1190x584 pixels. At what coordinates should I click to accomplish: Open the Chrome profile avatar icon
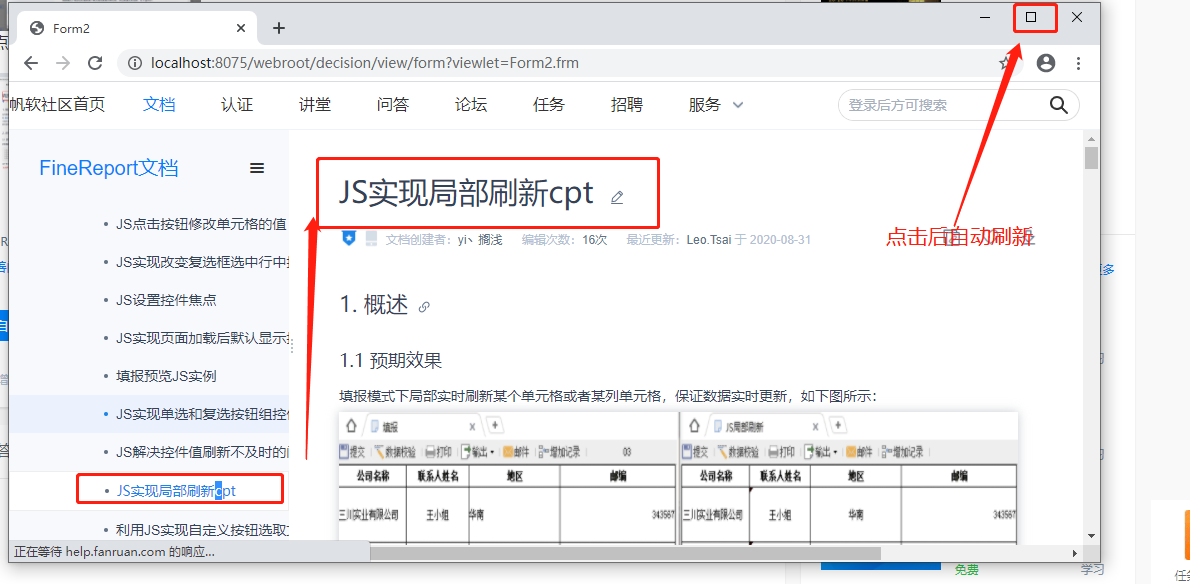tap(1046, 63)
